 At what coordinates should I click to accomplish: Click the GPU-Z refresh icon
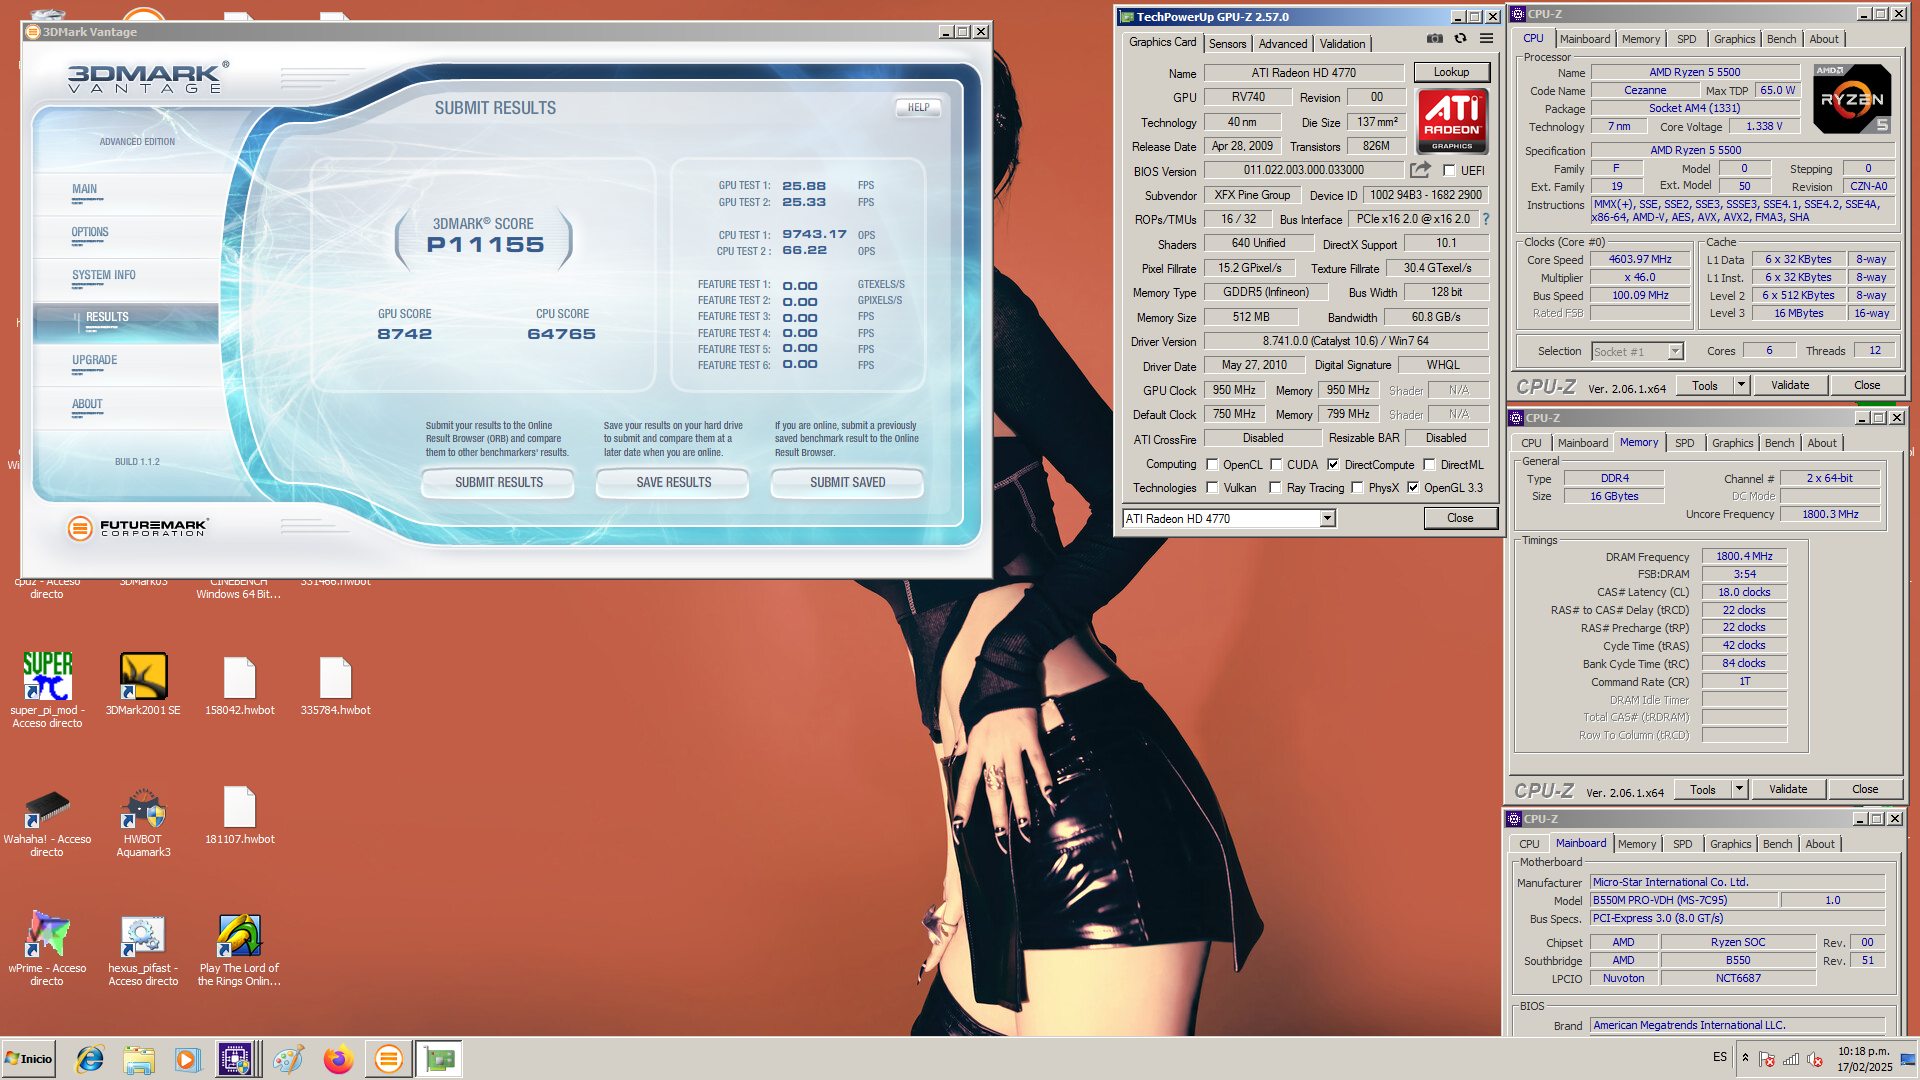1461,38
